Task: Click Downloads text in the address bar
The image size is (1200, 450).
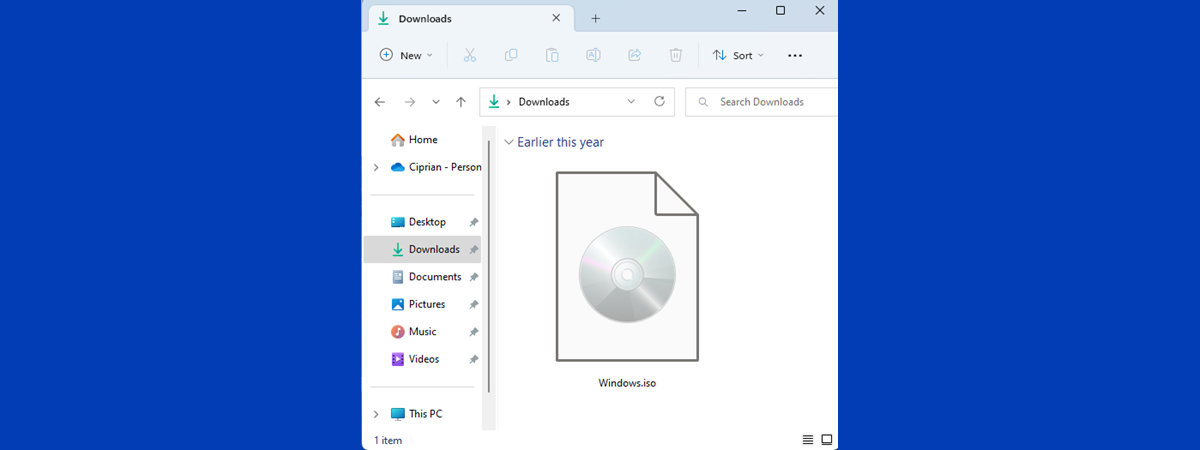Action: pyautogui.click(x=544, y=102)
